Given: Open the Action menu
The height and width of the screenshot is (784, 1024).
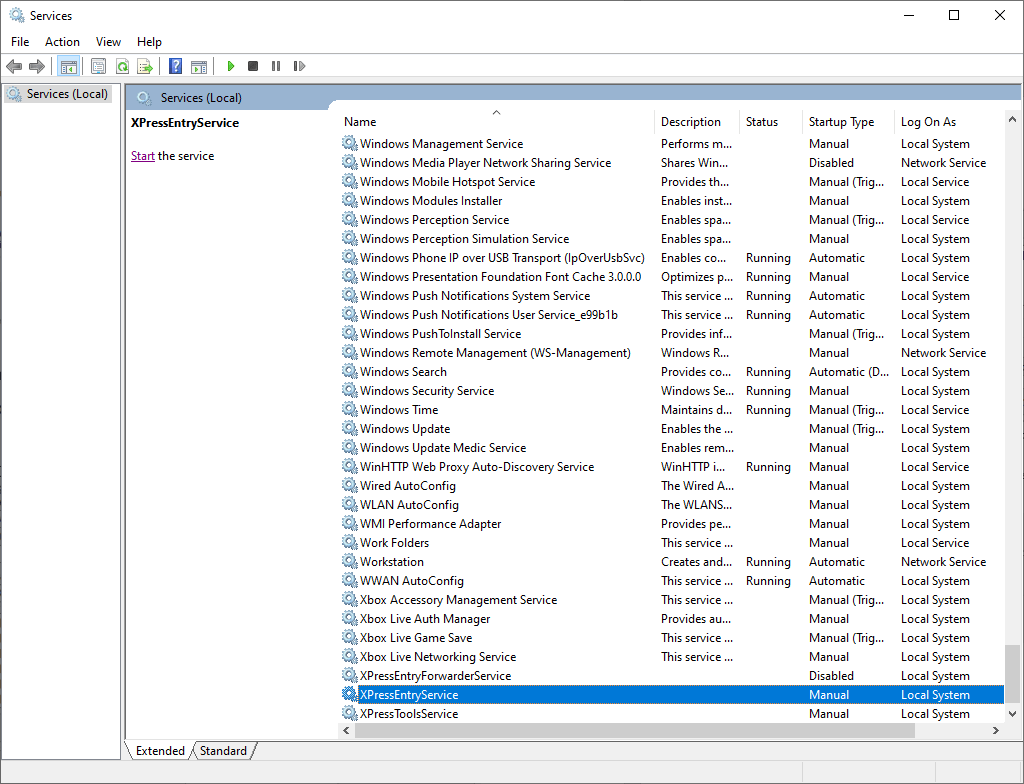Looking at the screenshot, I should click(62, 42).
